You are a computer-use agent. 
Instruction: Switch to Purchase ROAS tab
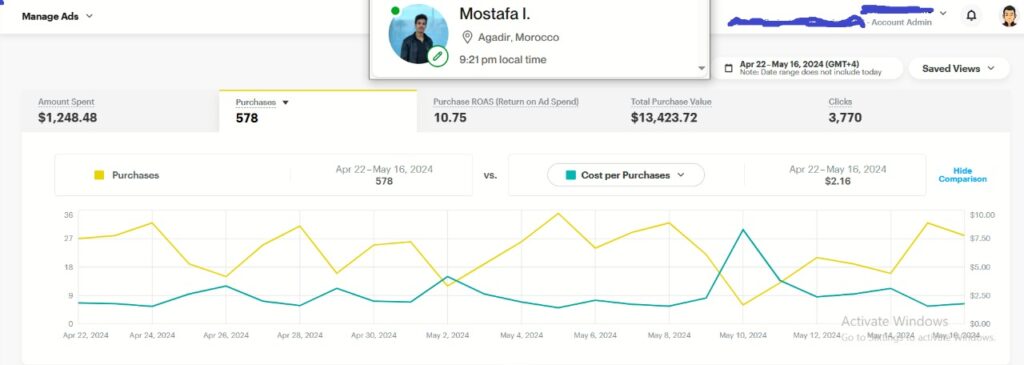click(515, 111)
